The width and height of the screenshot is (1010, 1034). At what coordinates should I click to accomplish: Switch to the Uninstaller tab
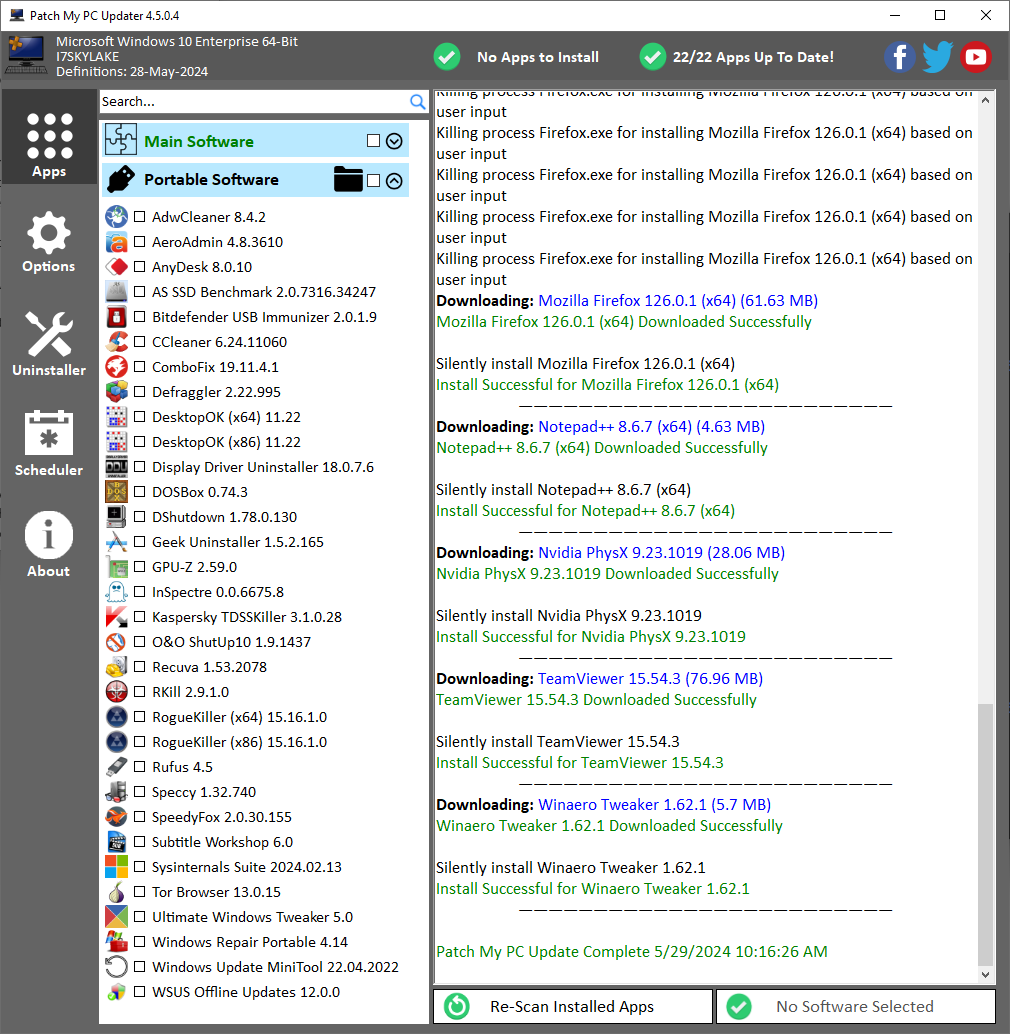coord(49,345)
